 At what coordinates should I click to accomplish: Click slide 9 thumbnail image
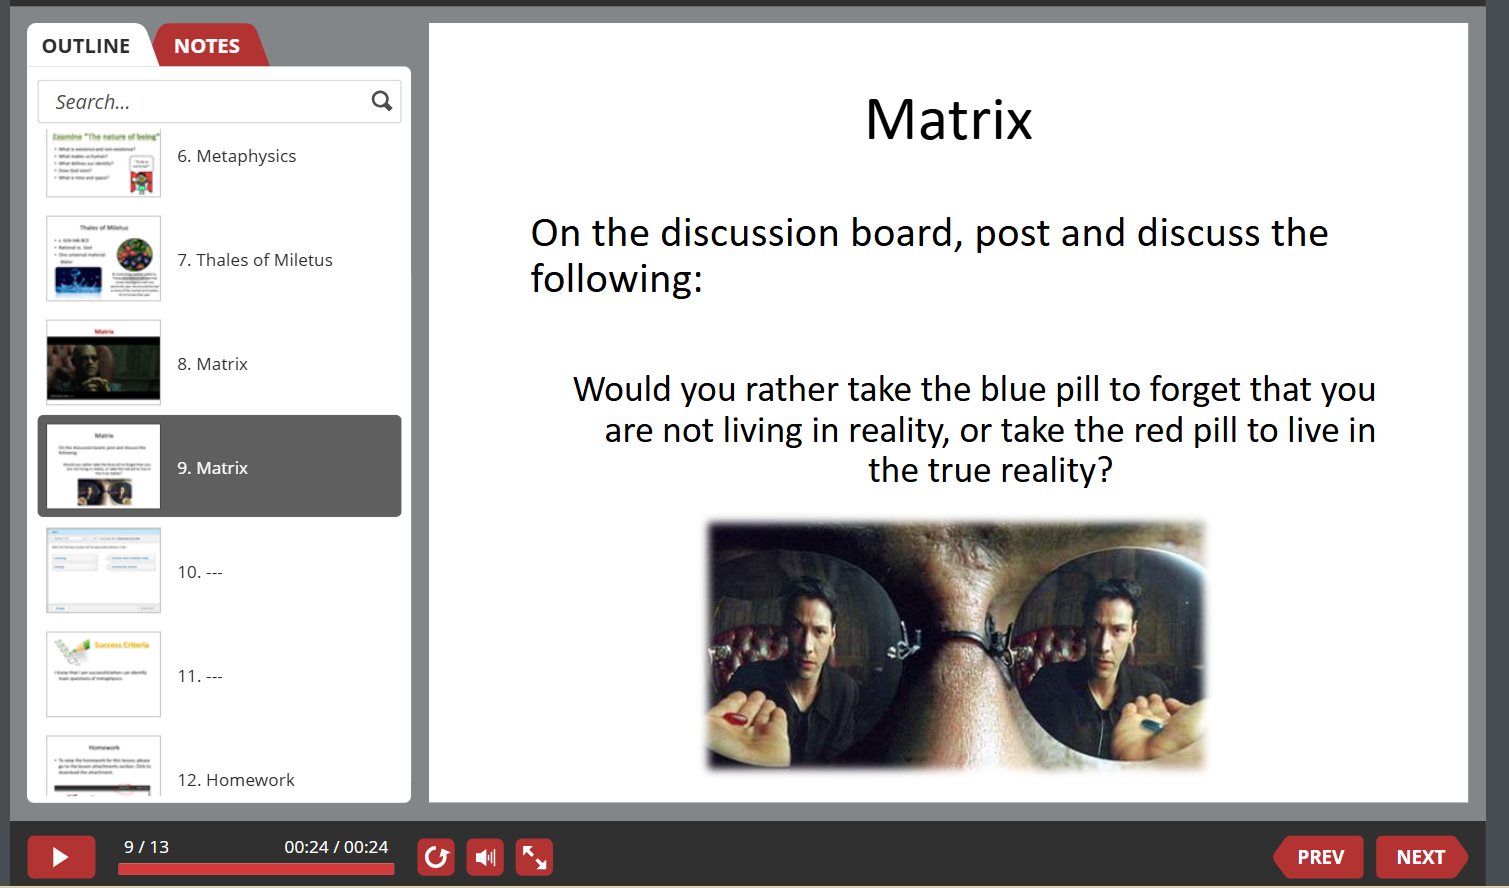coord(103,467)
